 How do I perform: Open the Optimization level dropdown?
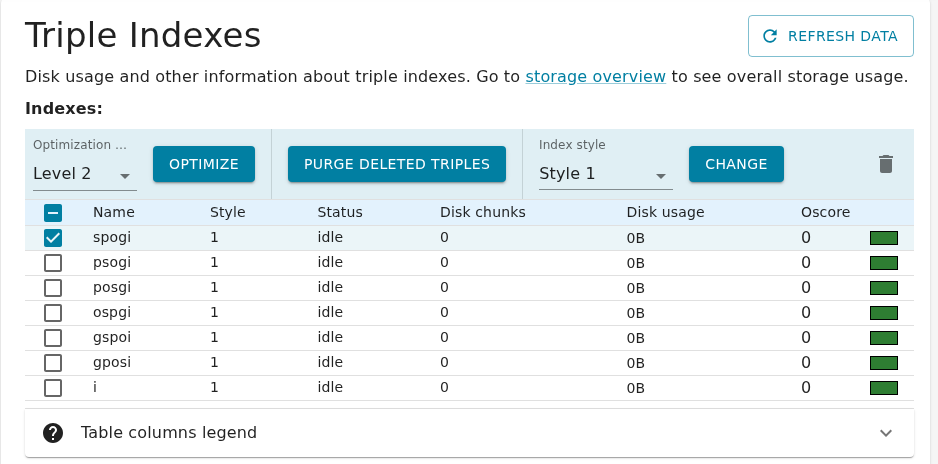(x=84, y=174)
